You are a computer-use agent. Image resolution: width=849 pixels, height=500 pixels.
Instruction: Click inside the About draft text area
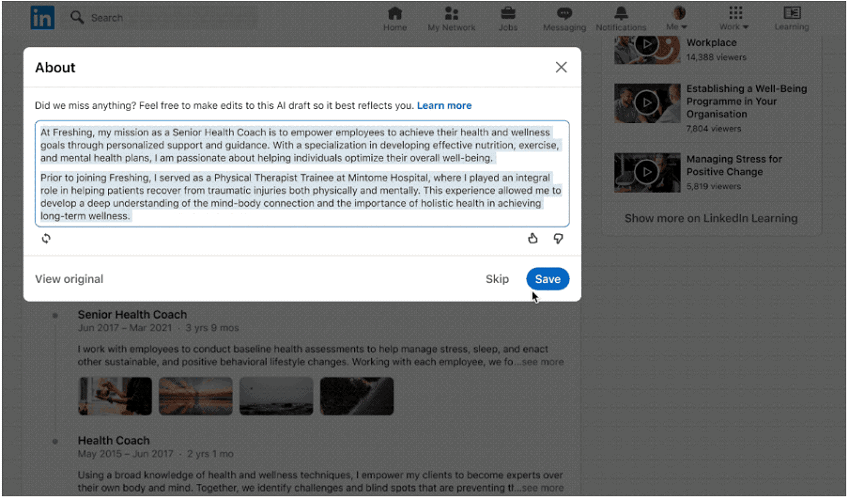[x=302, y=173]
